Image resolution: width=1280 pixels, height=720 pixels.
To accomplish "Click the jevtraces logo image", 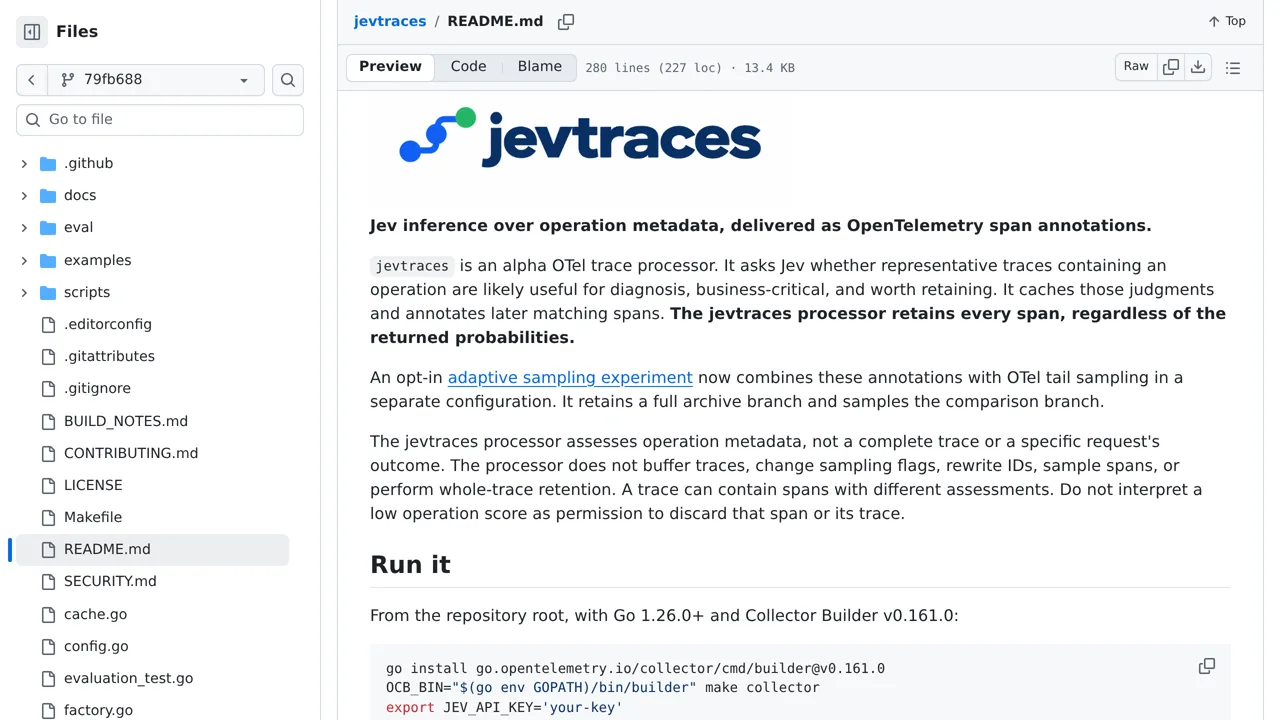I will coord(580,137).
